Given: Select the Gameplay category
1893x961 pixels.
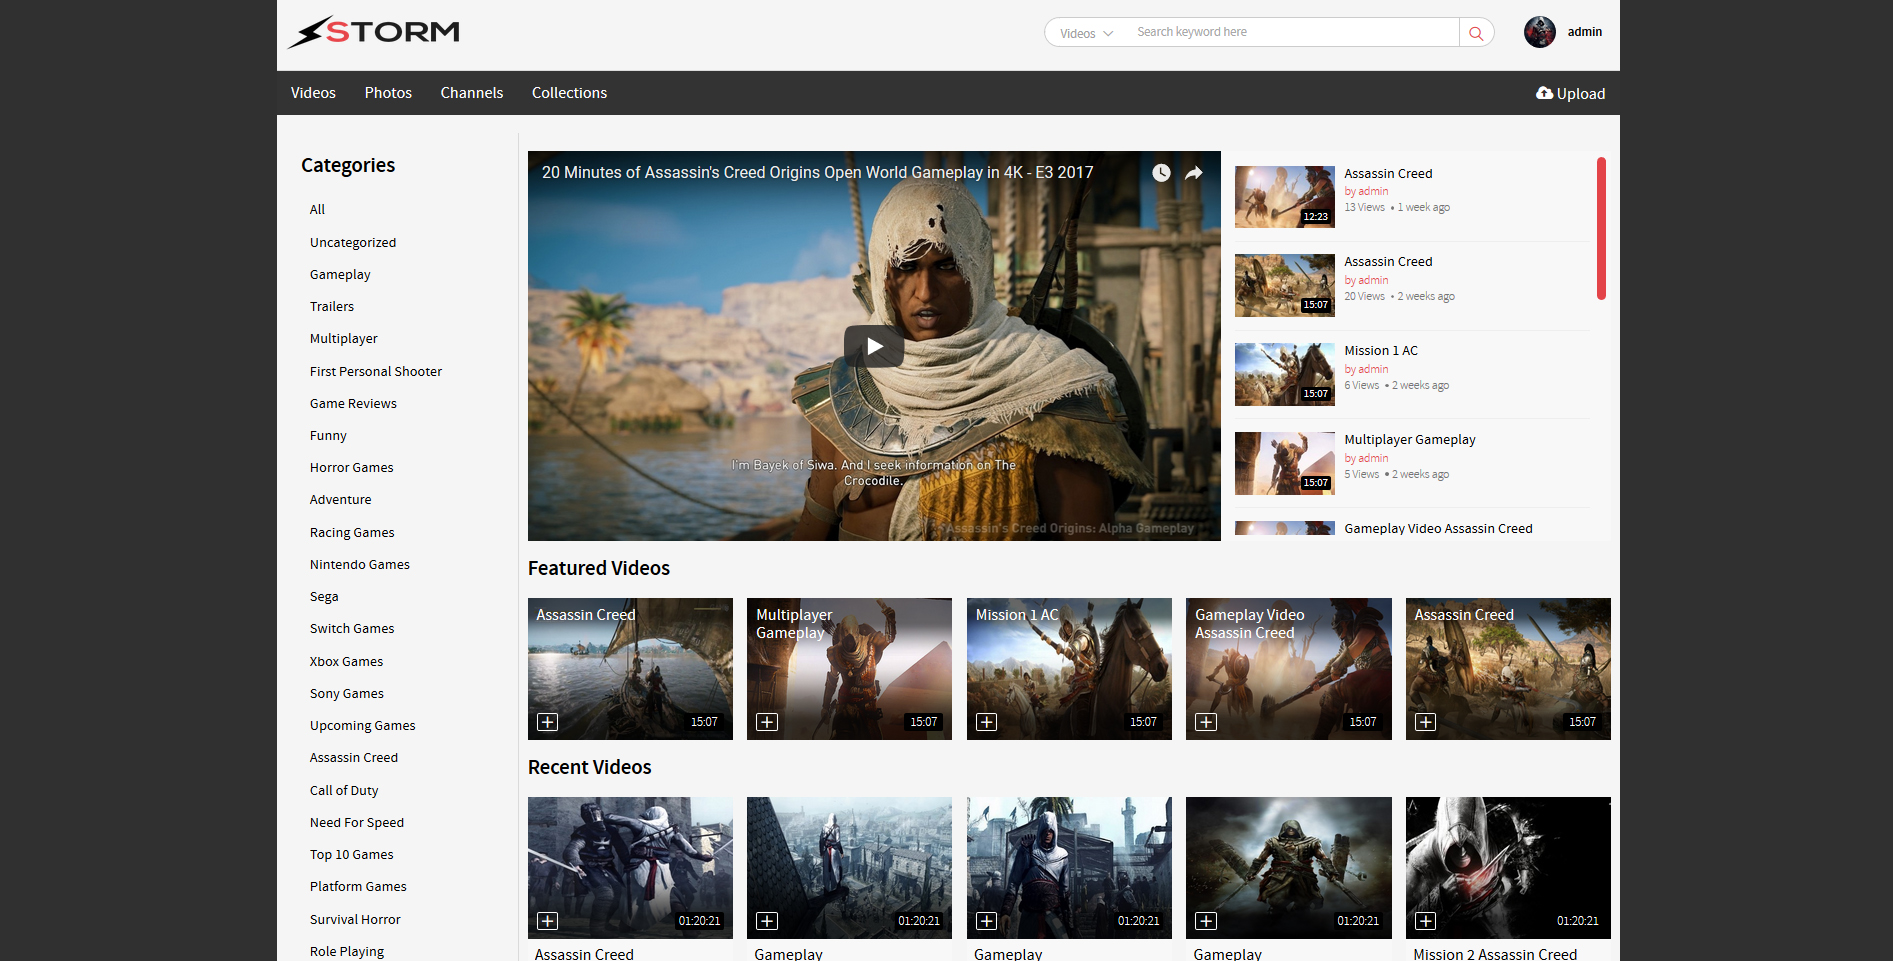Looking at the screenshot, I should coord(340,275).
